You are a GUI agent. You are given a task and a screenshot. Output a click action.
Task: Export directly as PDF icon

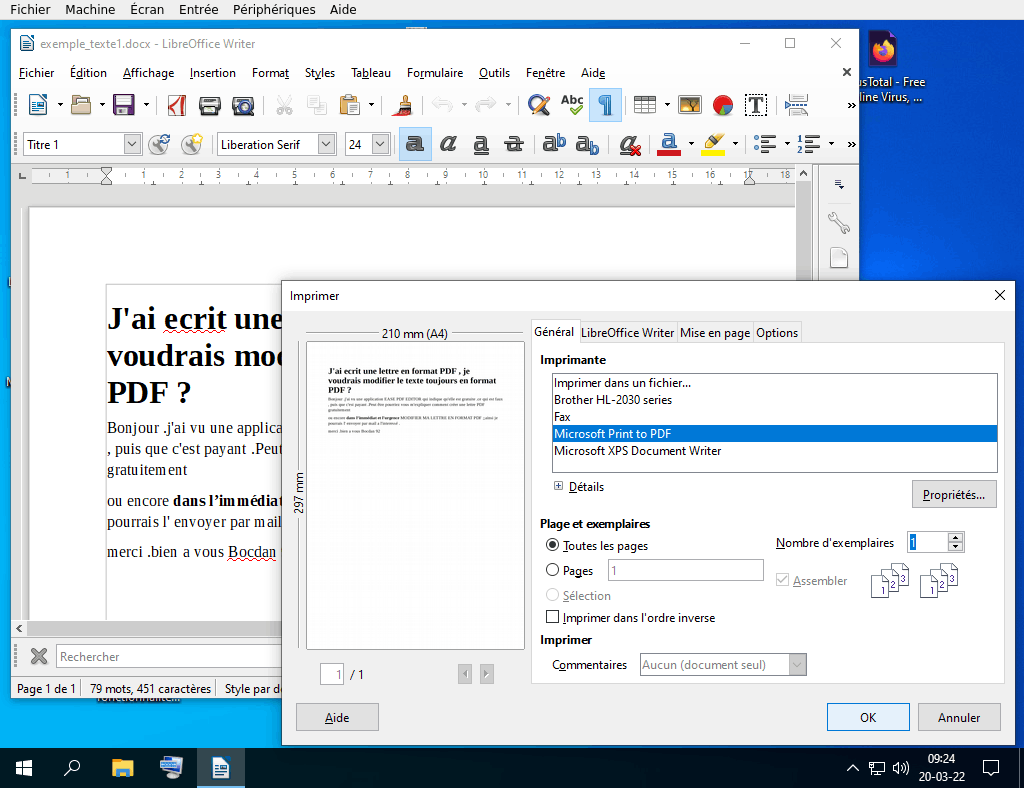pyautogui.click(x=176, y=105)
